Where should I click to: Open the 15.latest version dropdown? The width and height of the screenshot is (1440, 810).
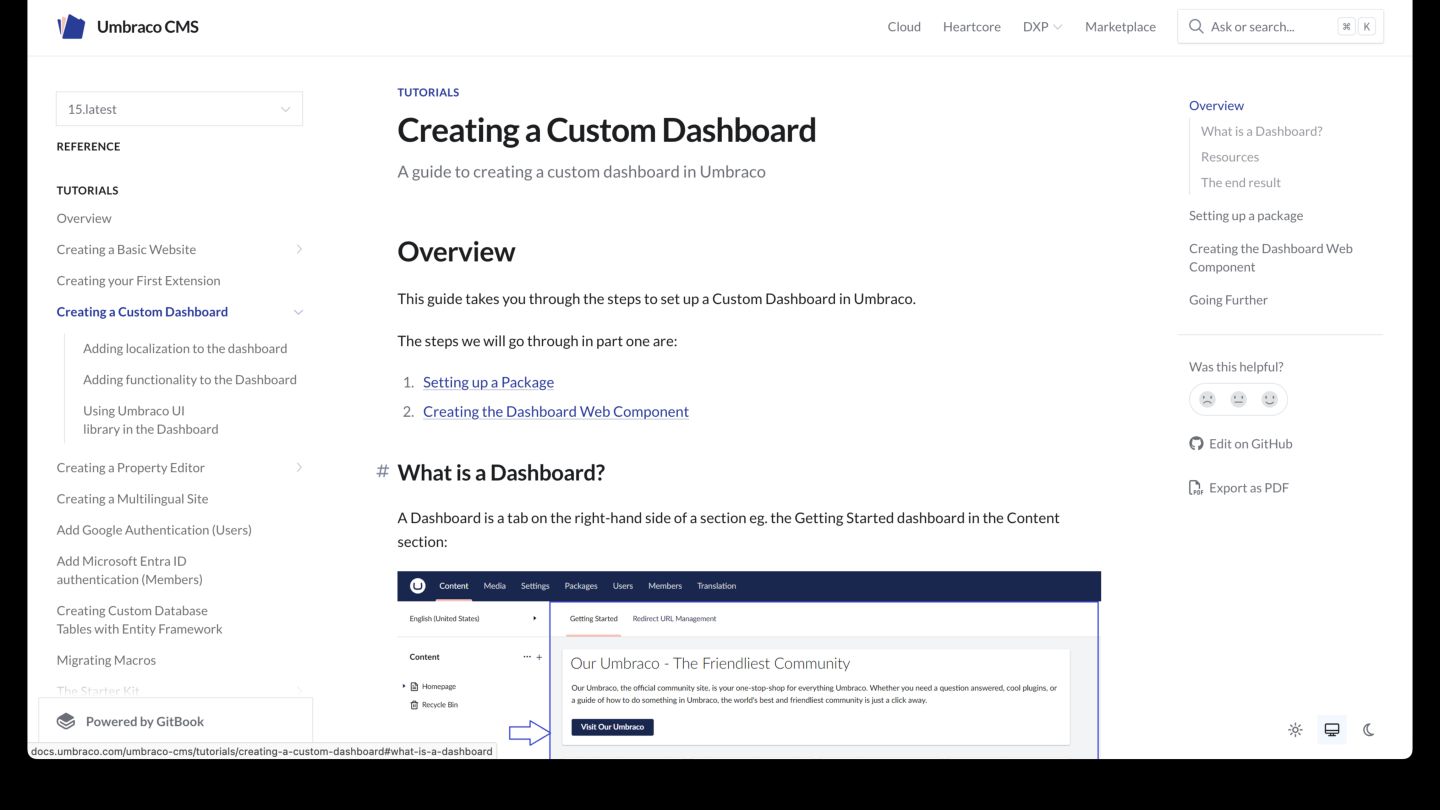pyautogui.click(x=179, y=109)
